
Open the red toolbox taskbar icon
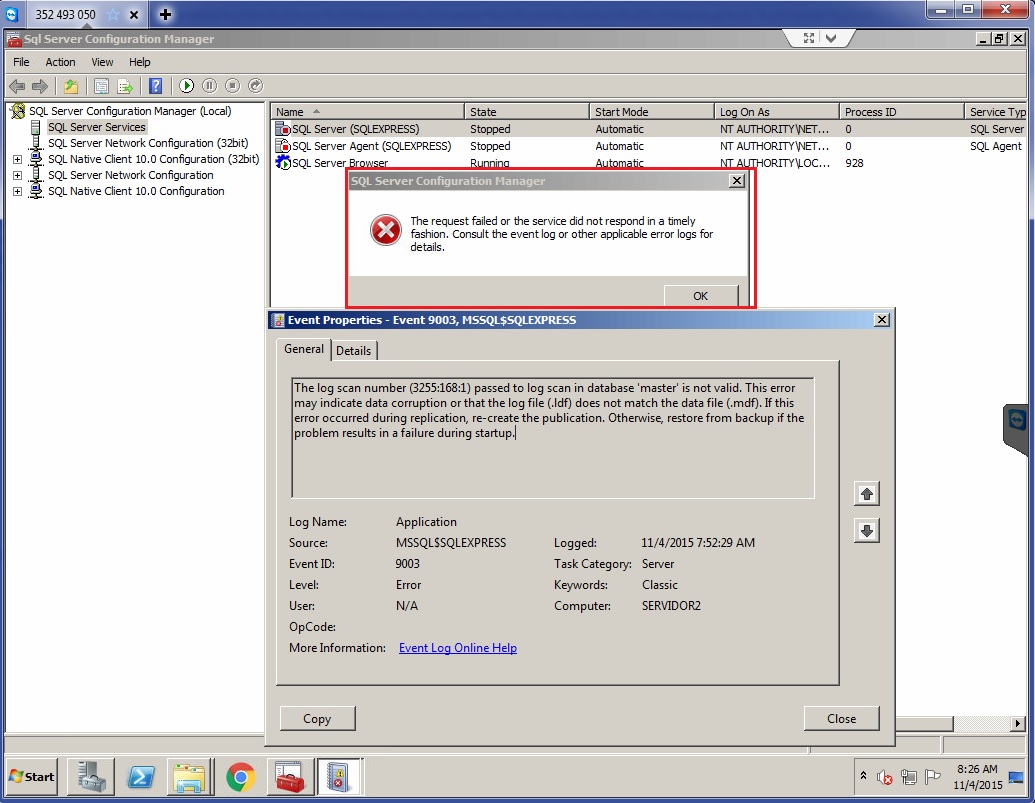(290, 777)
